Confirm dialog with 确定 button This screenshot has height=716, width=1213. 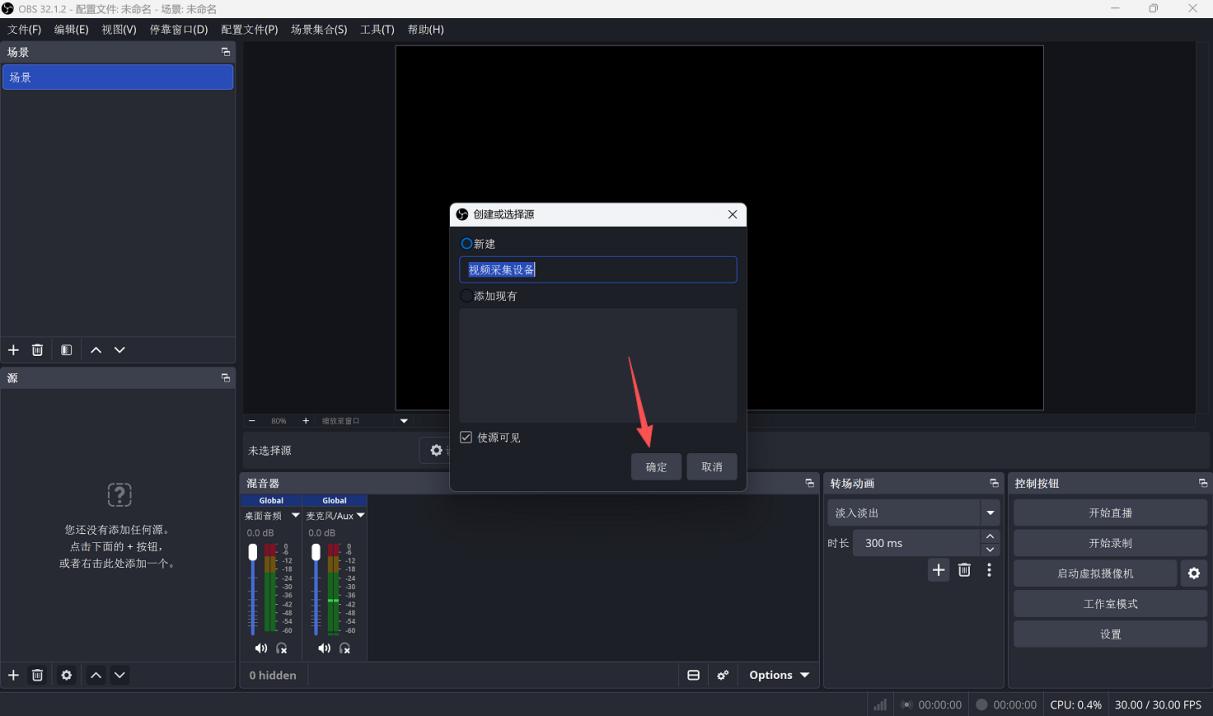(656, 467)
